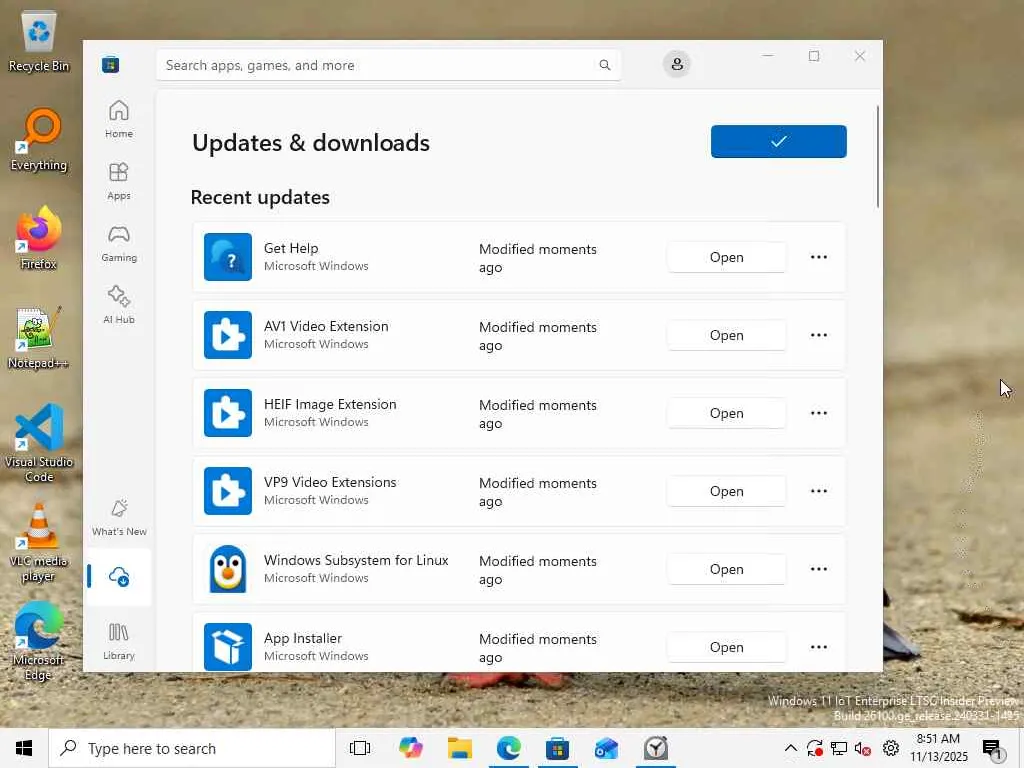The image size is (1024, 768).
Task: Focus the Search apps, games, and more field
Action: point(388,65)
